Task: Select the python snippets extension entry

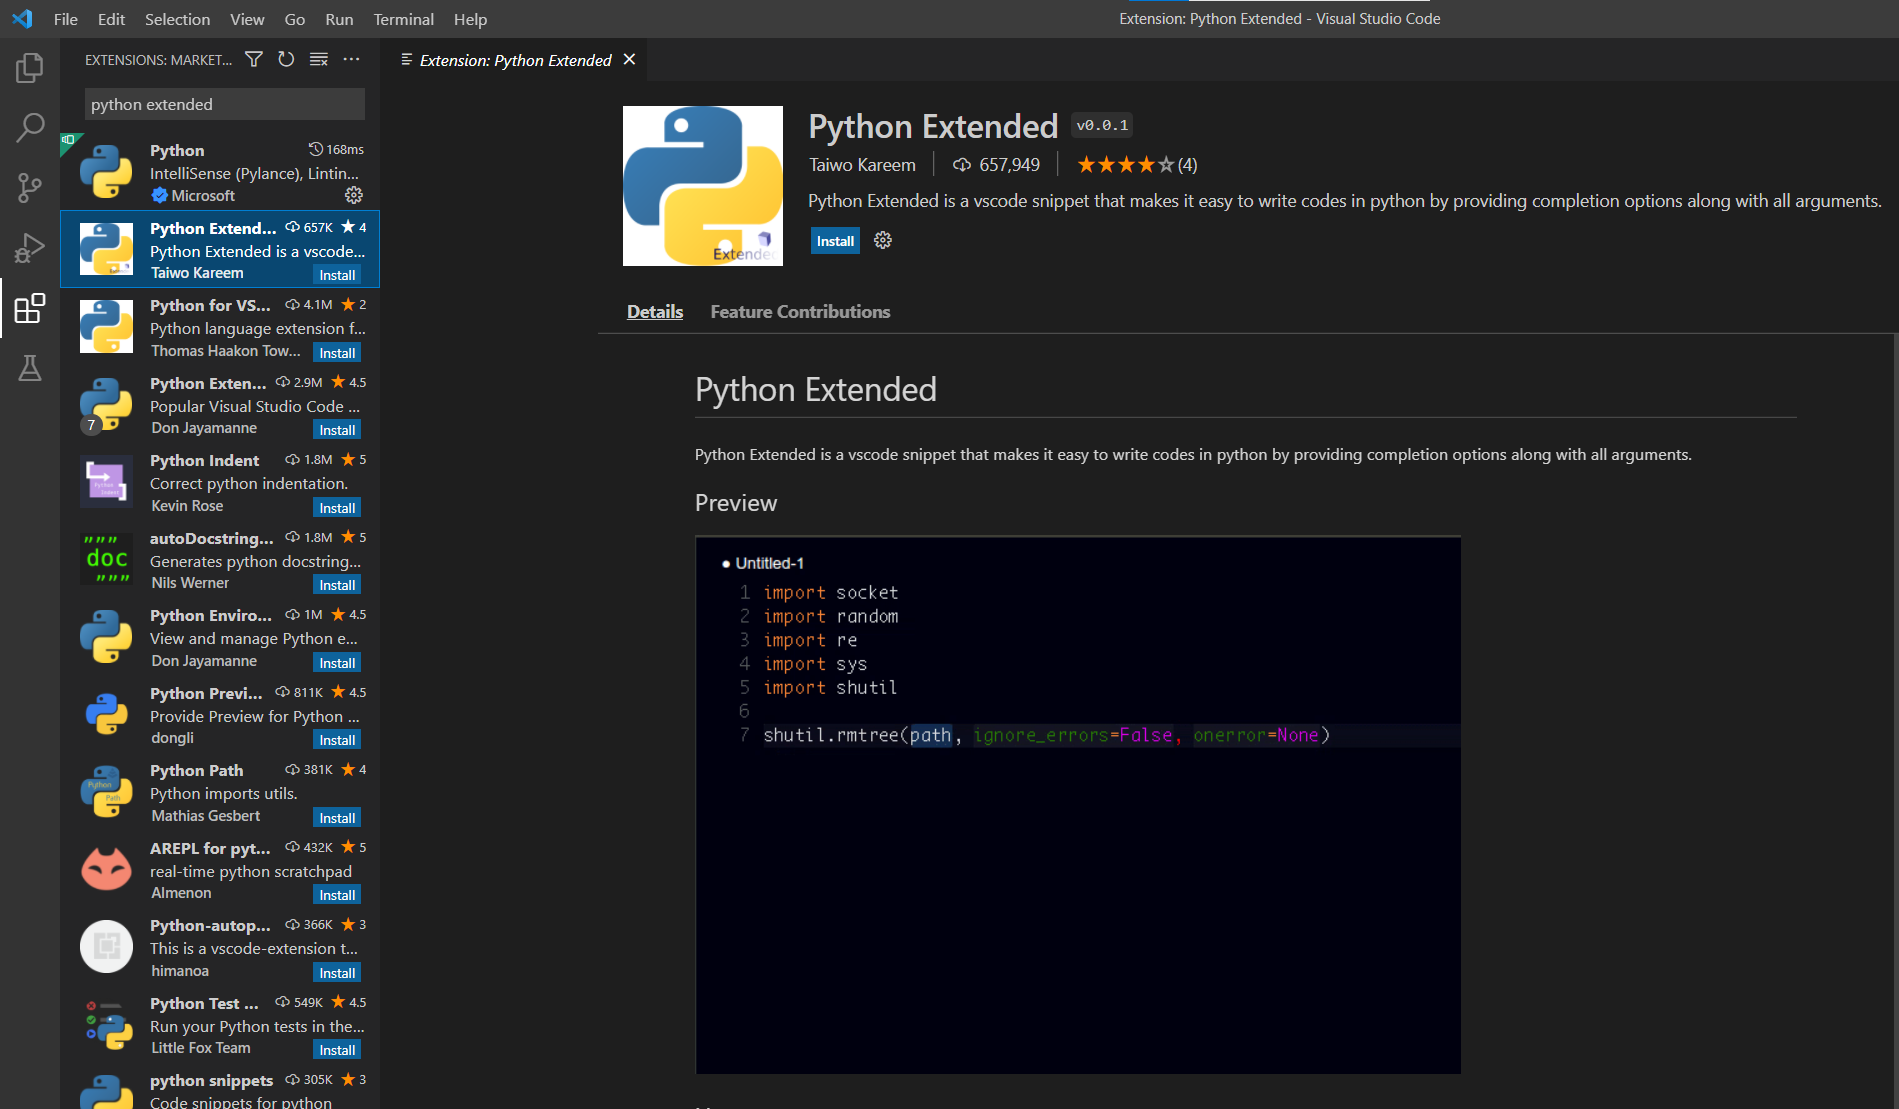Action: [220, 1088]
